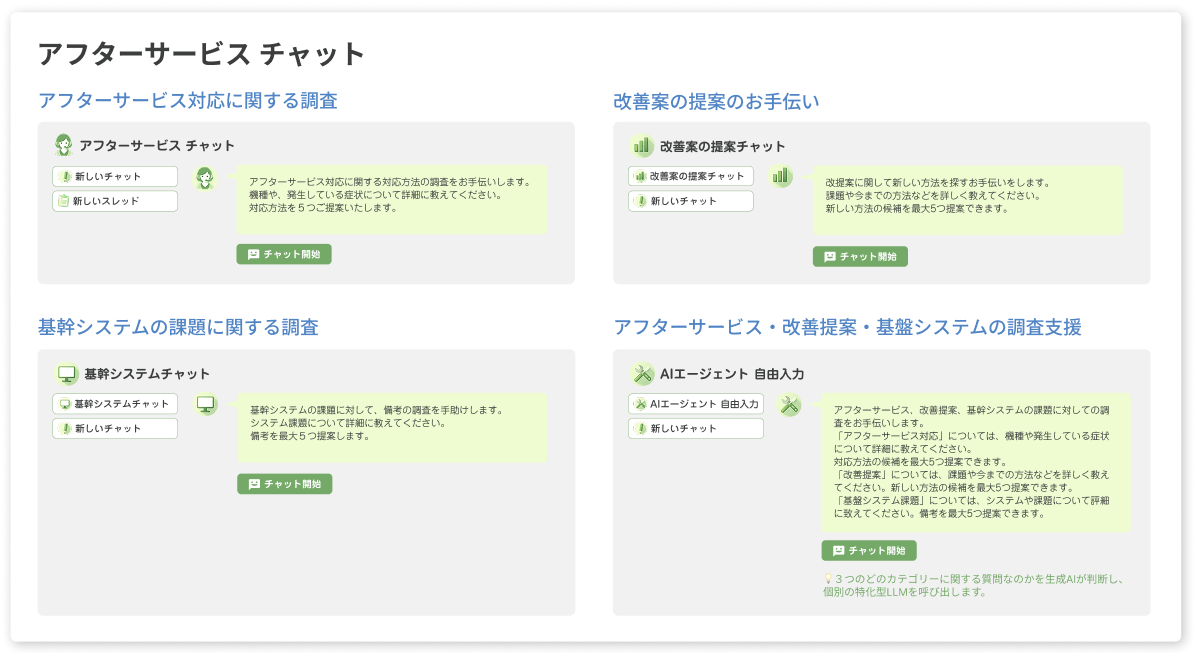Image resolution: width=1200 pixels, height=653 pixels.
Task: Select the 新しいスレッド sidebar item
Action: click(x=115, y=201)
